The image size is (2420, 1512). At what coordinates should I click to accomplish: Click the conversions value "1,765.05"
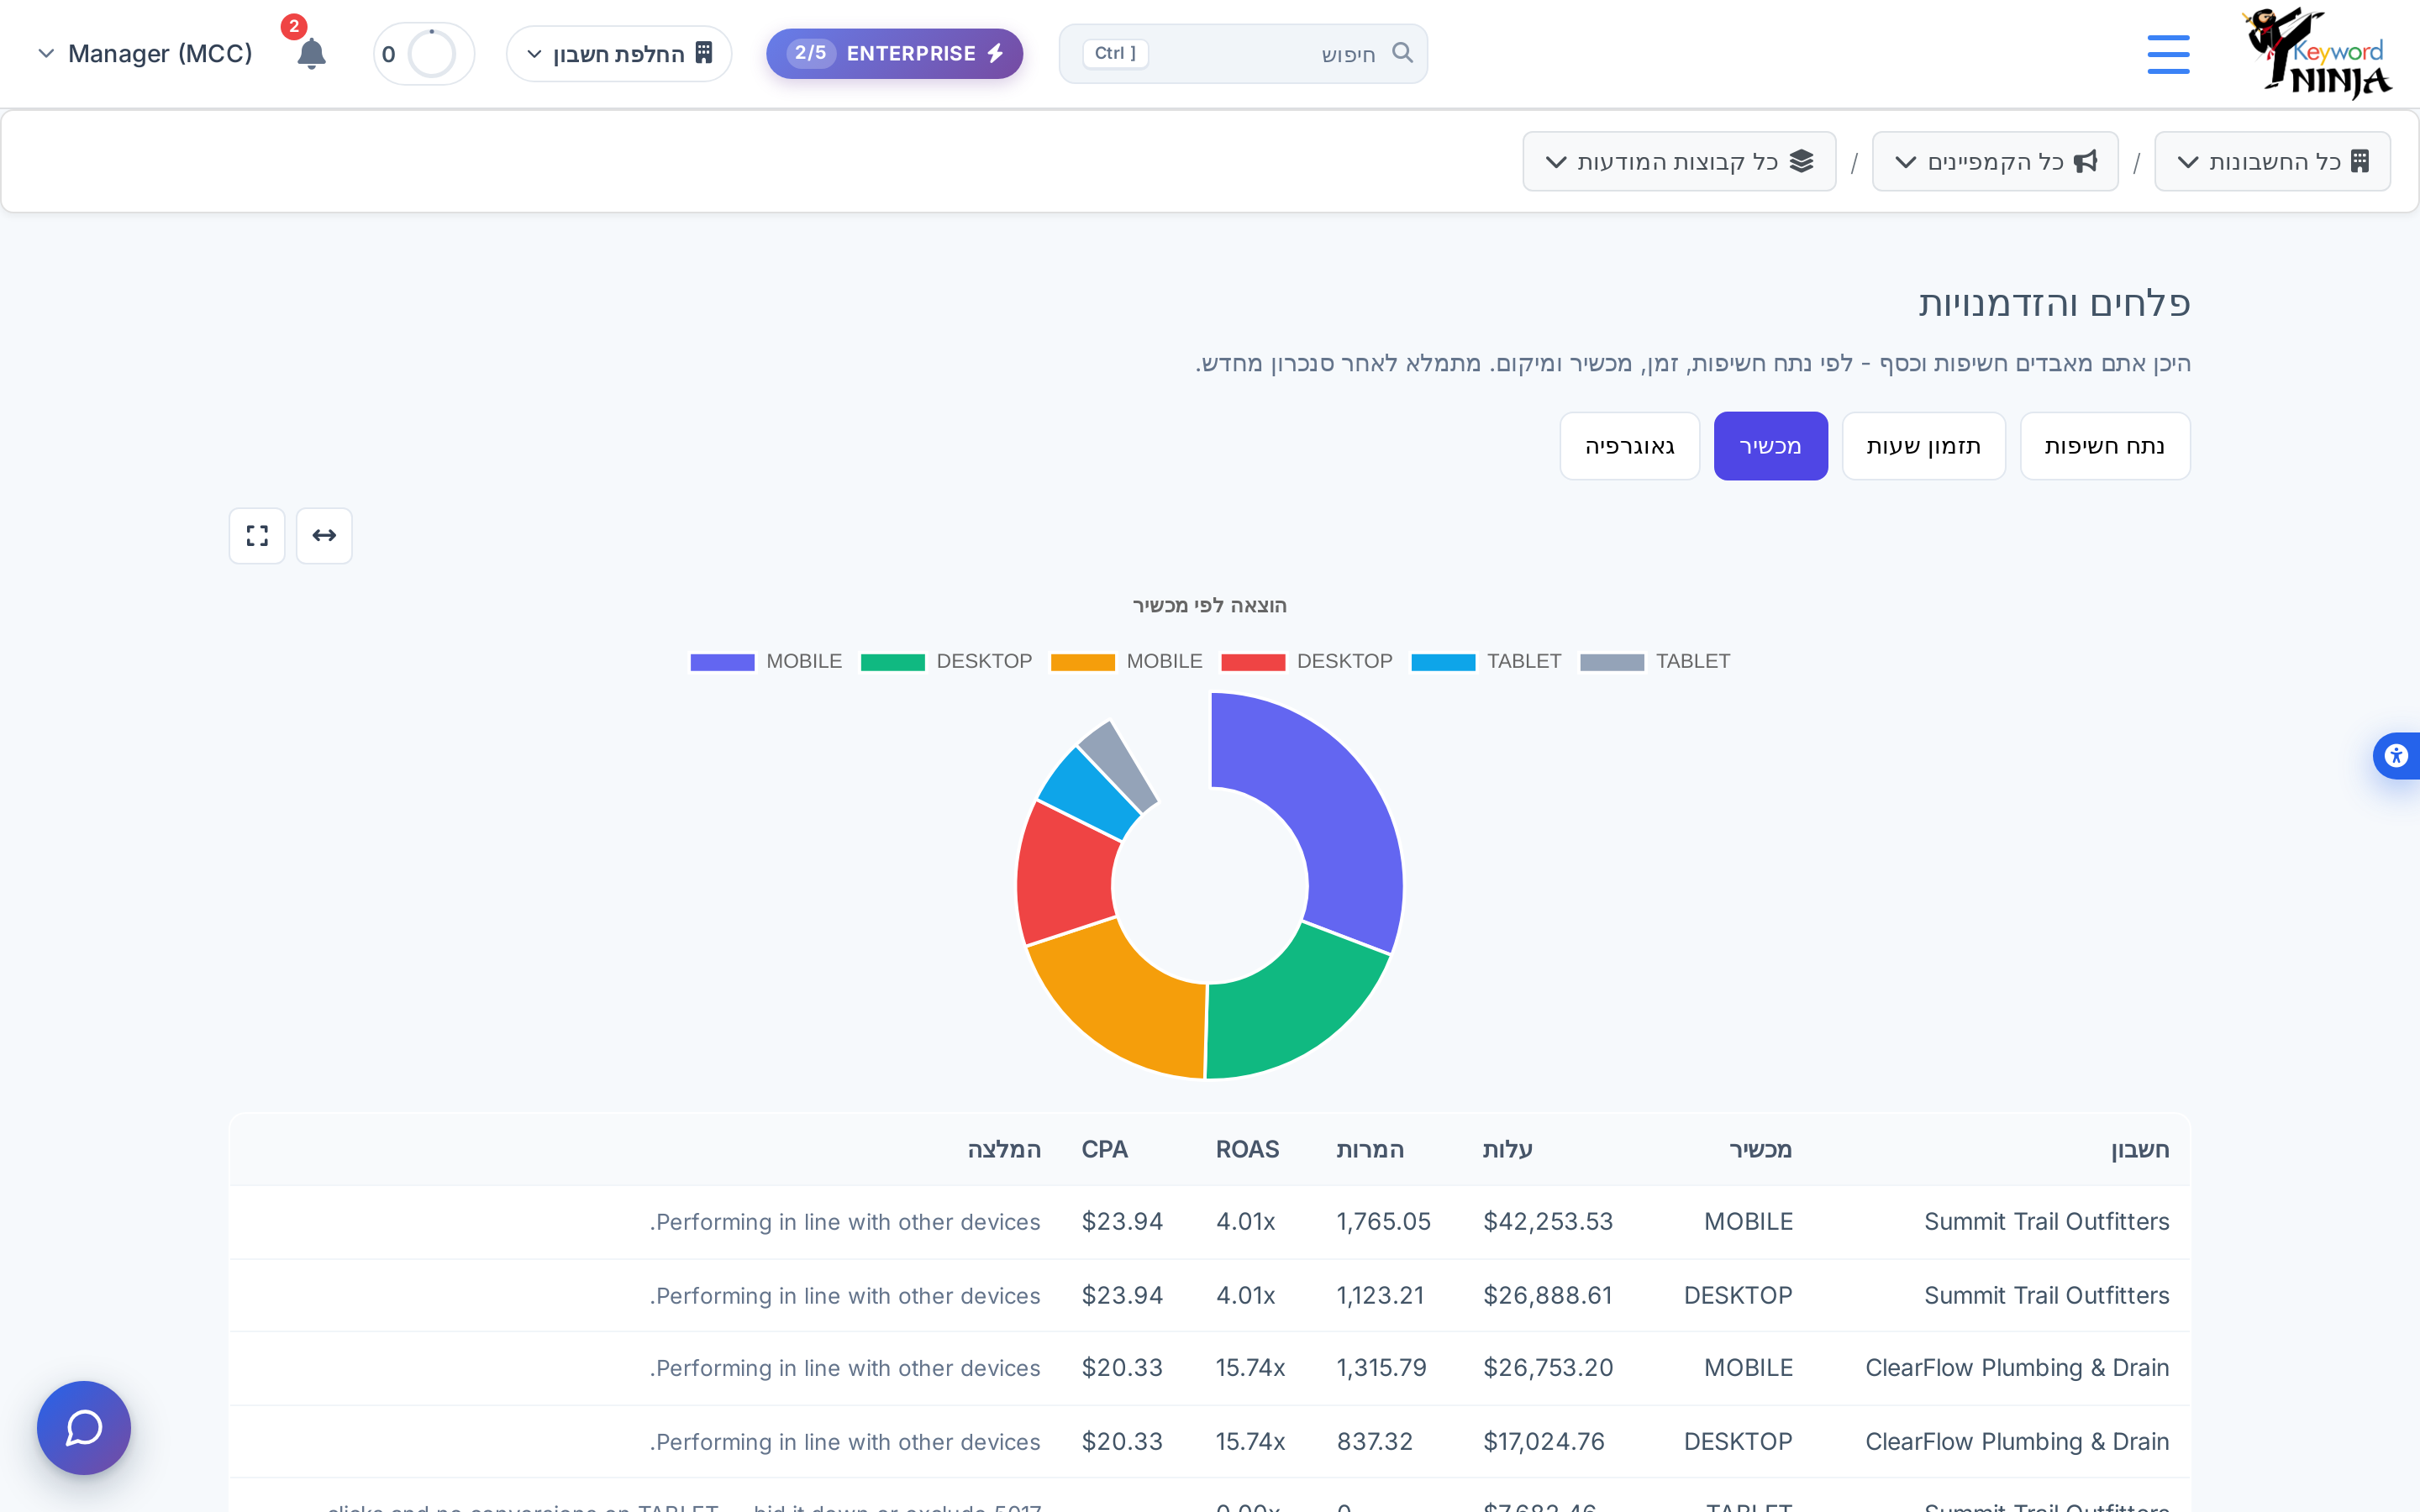[x=1384, y=1222]
